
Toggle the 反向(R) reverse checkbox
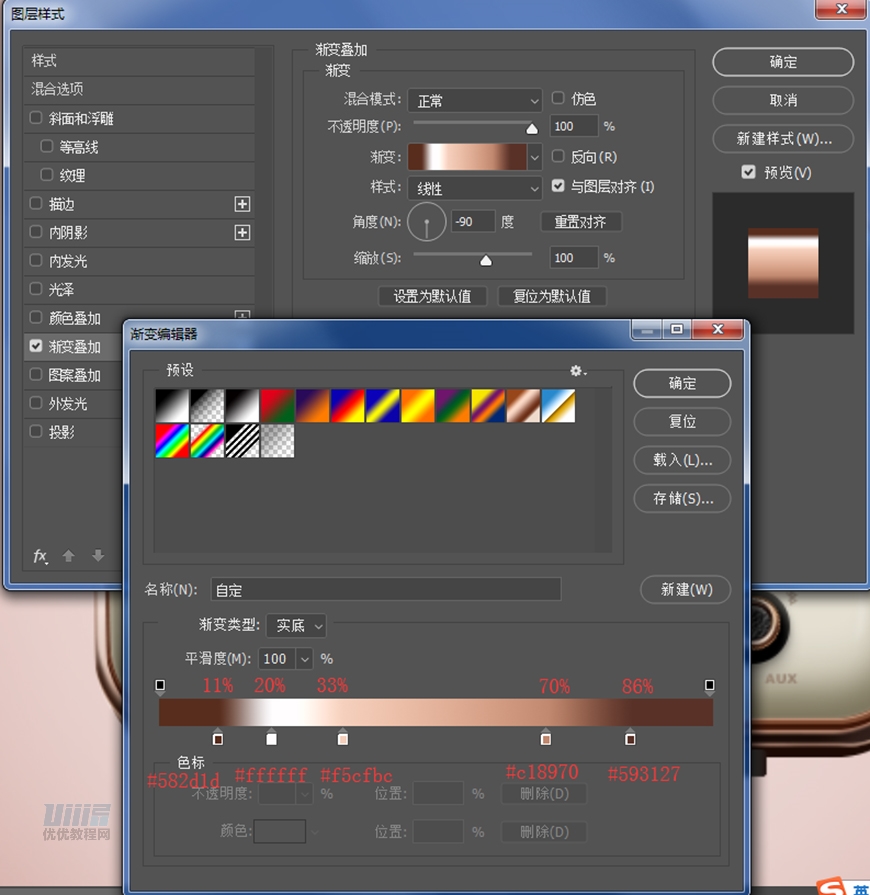click(559, 157)
